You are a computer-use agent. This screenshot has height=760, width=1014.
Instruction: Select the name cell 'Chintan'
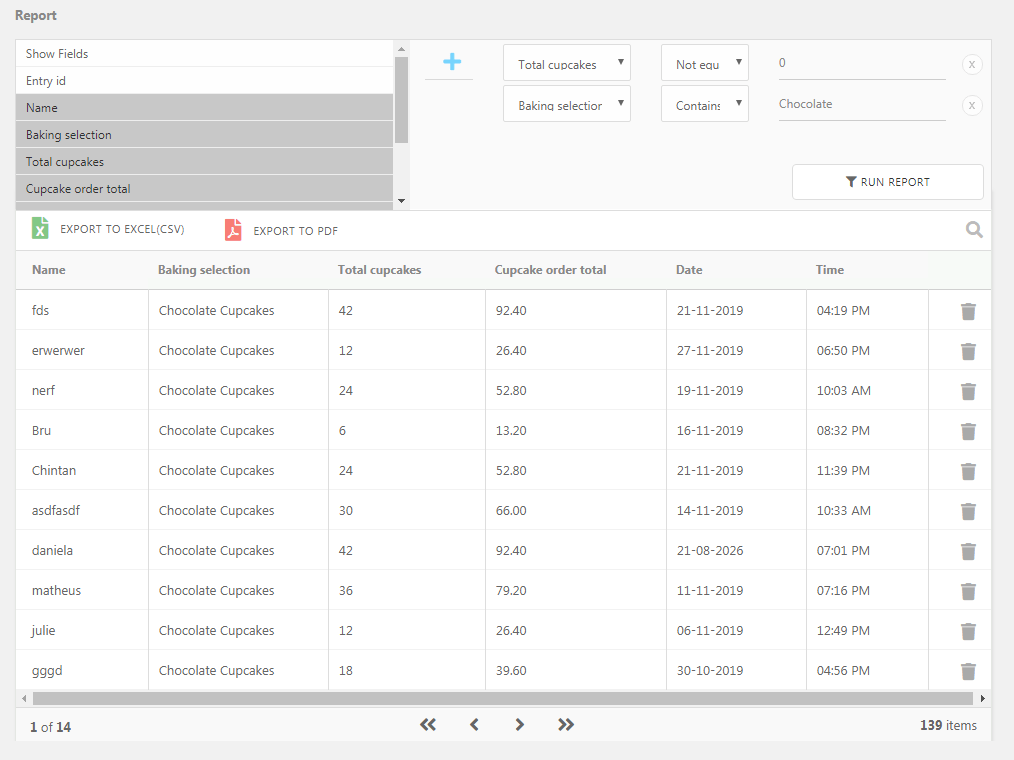pos(54,470)
